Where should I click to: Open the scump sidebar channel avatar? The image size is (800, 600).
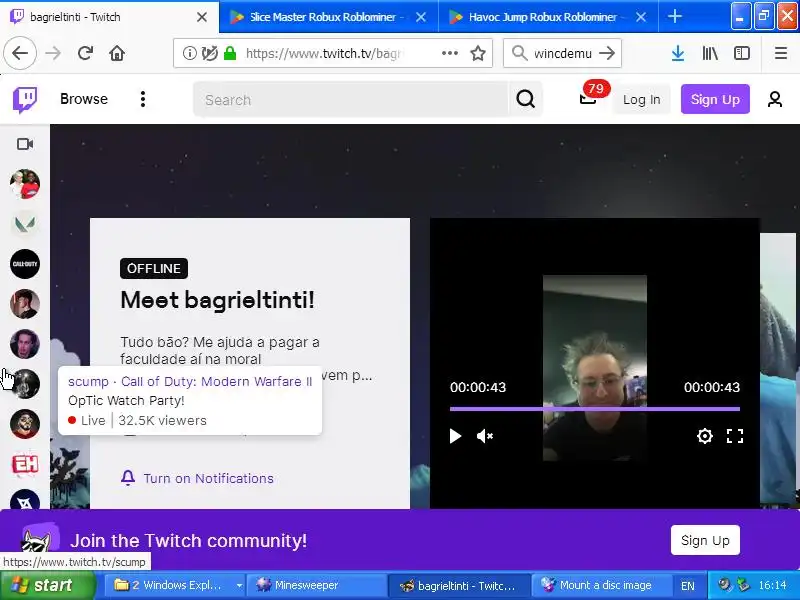tap(24, 384)
